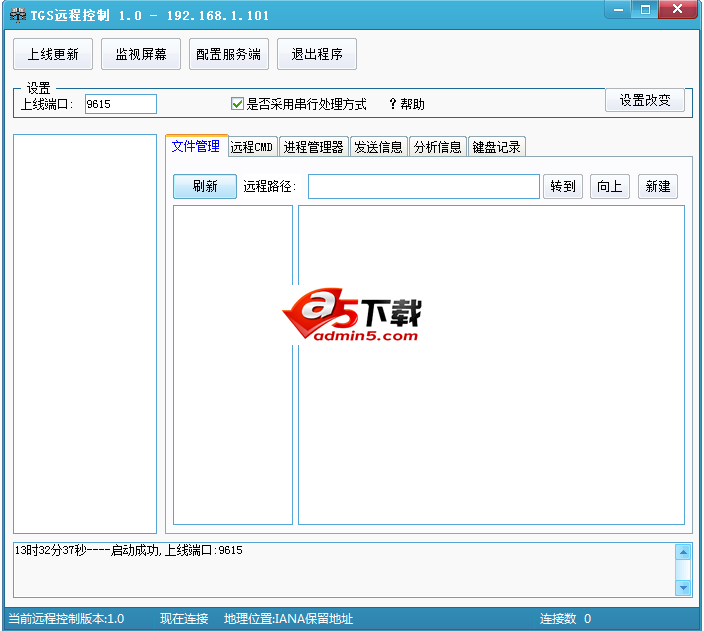This screenshot has width=704, height=631.
Task: Open 发送信息 tab
Action: tap(378, 147)
